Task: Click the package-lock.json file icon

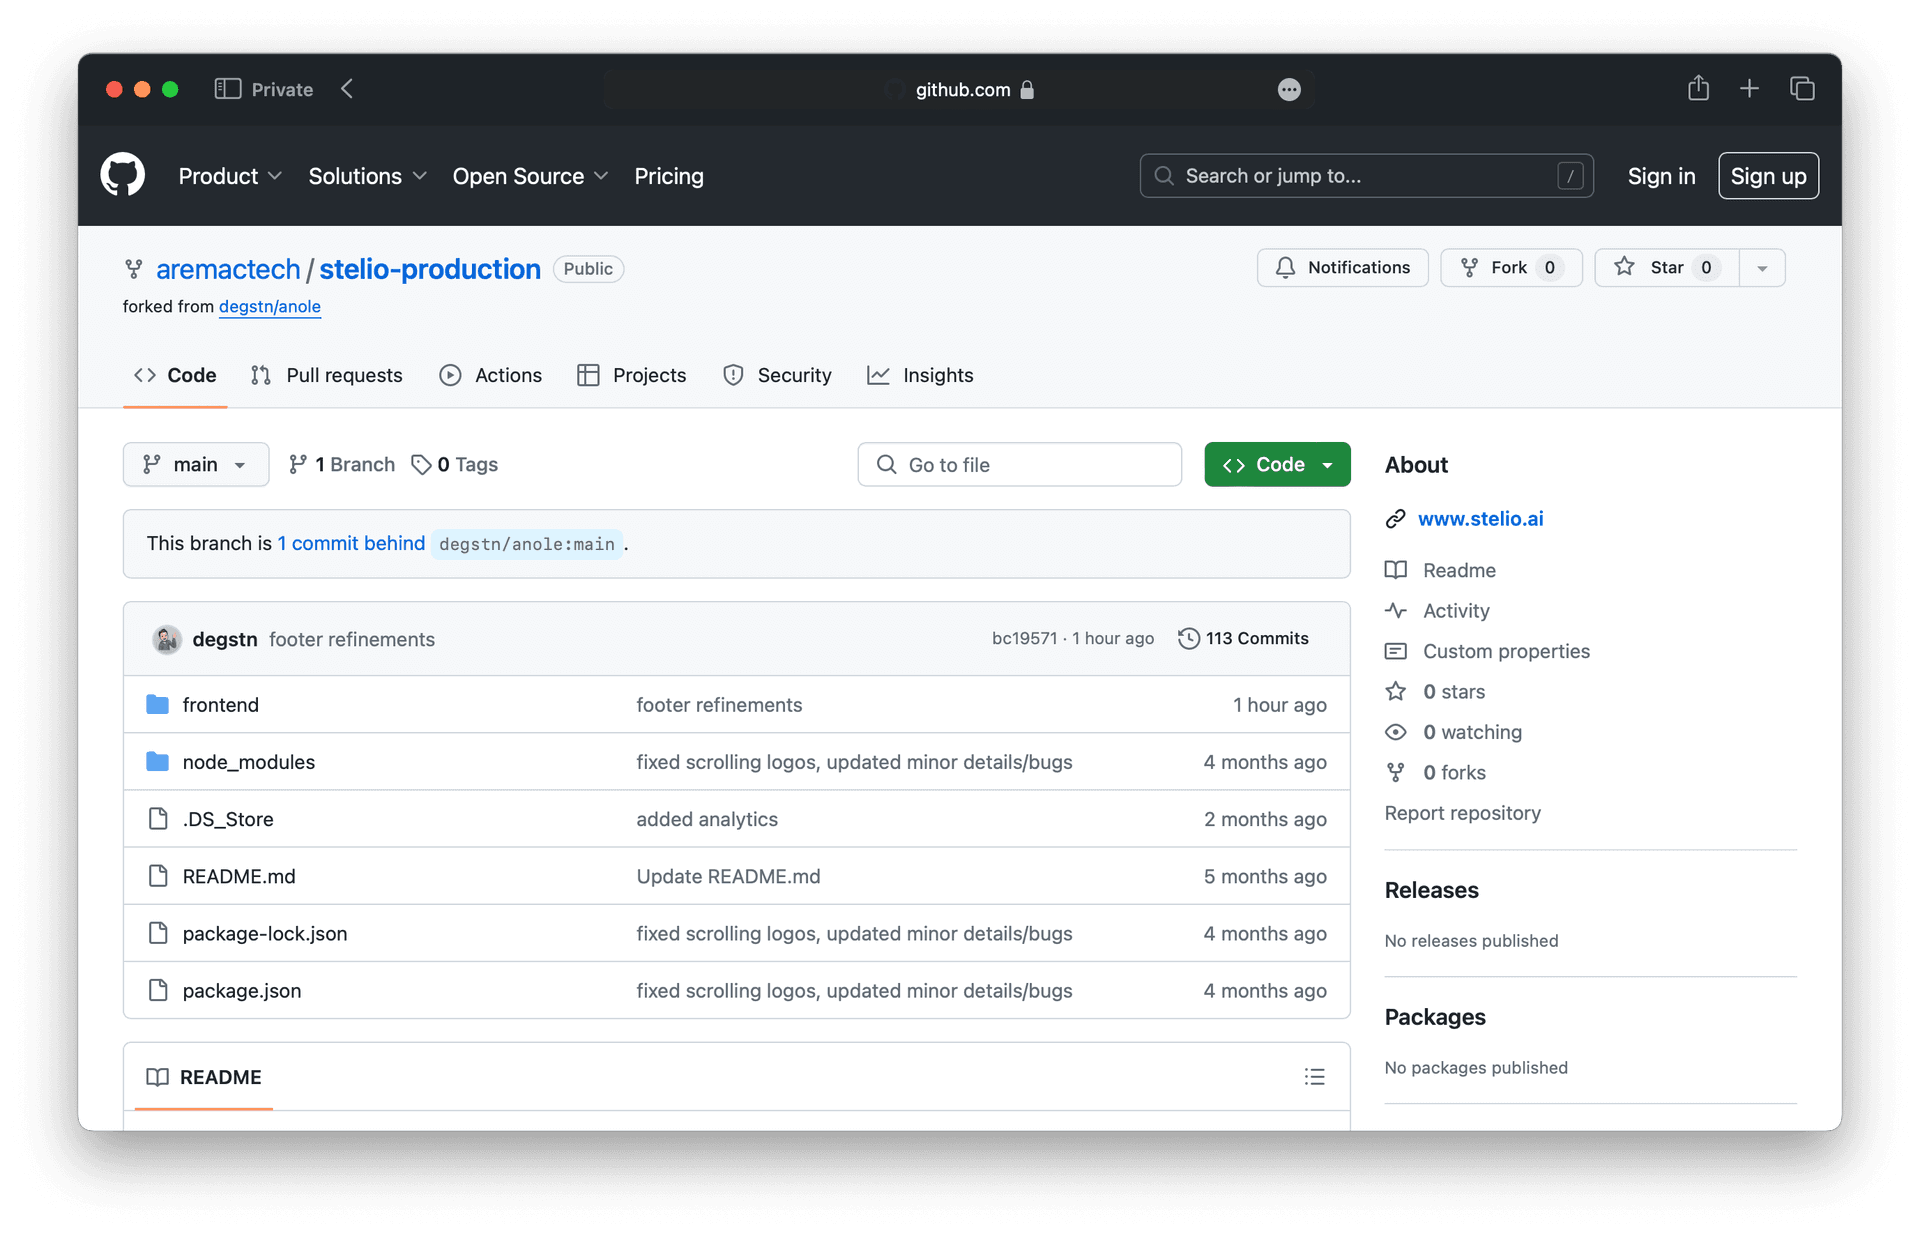Action: click(158, 932)
